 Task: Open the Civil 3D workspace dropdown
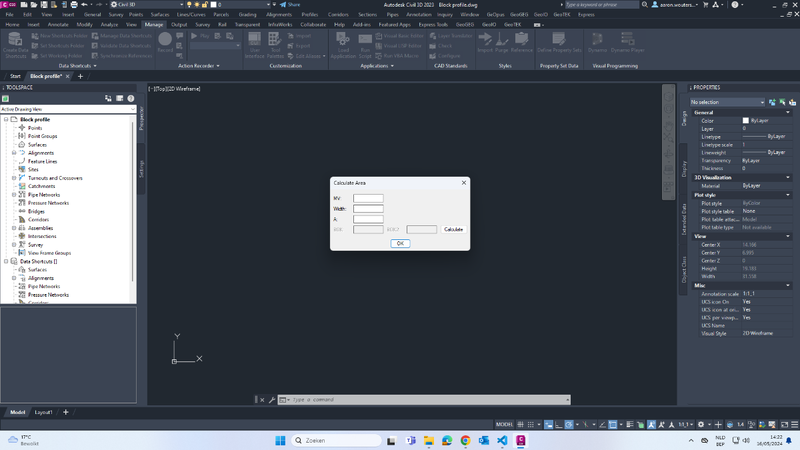tap(134, 5)
